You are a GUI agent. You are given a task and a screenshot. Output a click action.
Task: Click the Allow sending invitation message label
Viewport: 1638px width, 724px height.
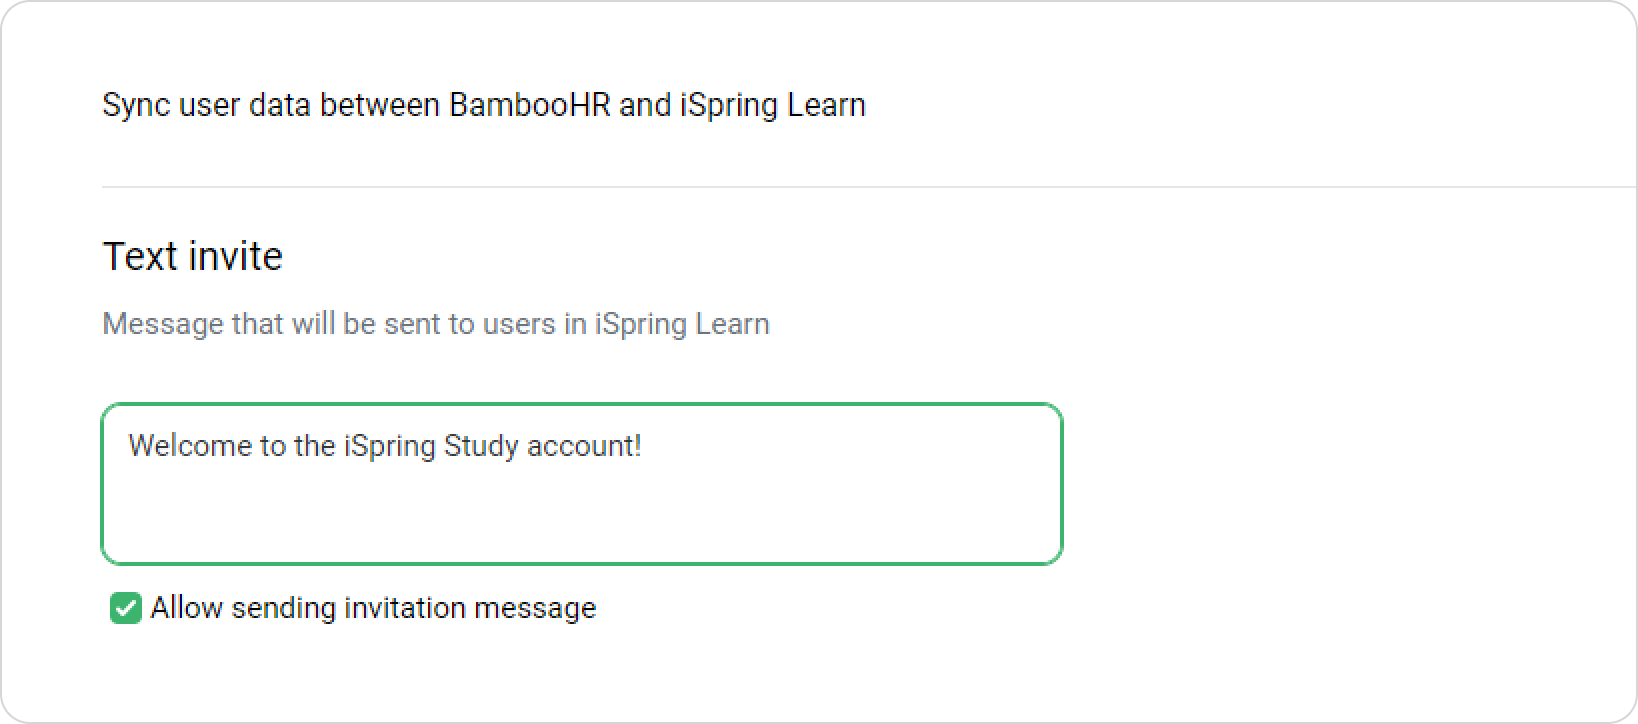(x=373, y=608)
